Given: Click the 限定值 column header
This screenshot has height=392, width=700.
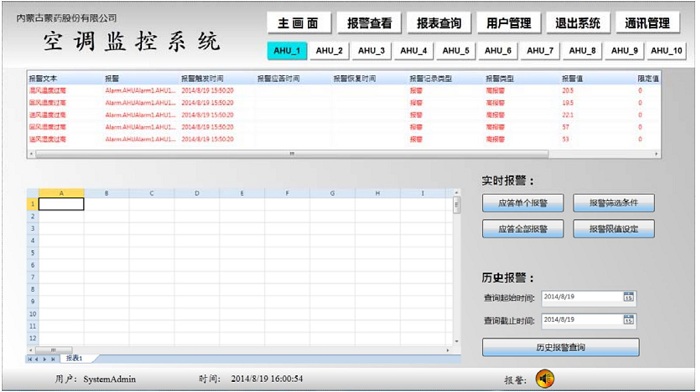Looking at the screenshot, I should click(x=648, y=79).
